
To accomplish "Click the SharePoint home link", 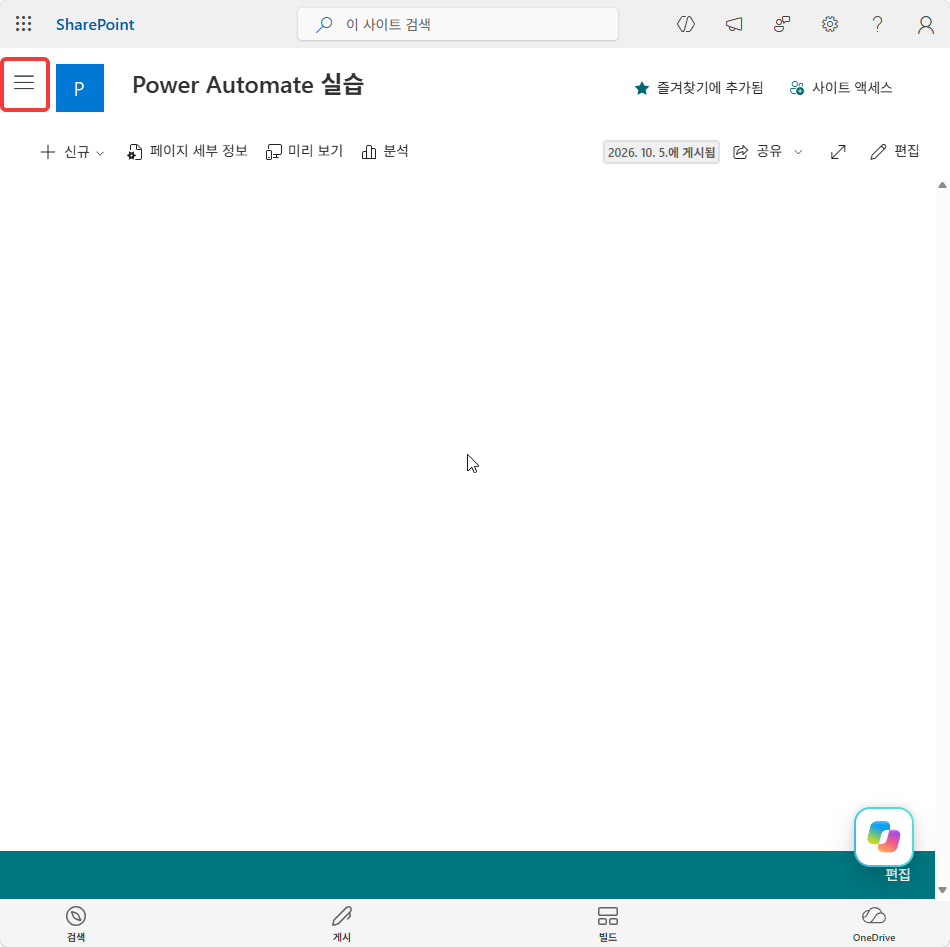I will click(95, 24).
